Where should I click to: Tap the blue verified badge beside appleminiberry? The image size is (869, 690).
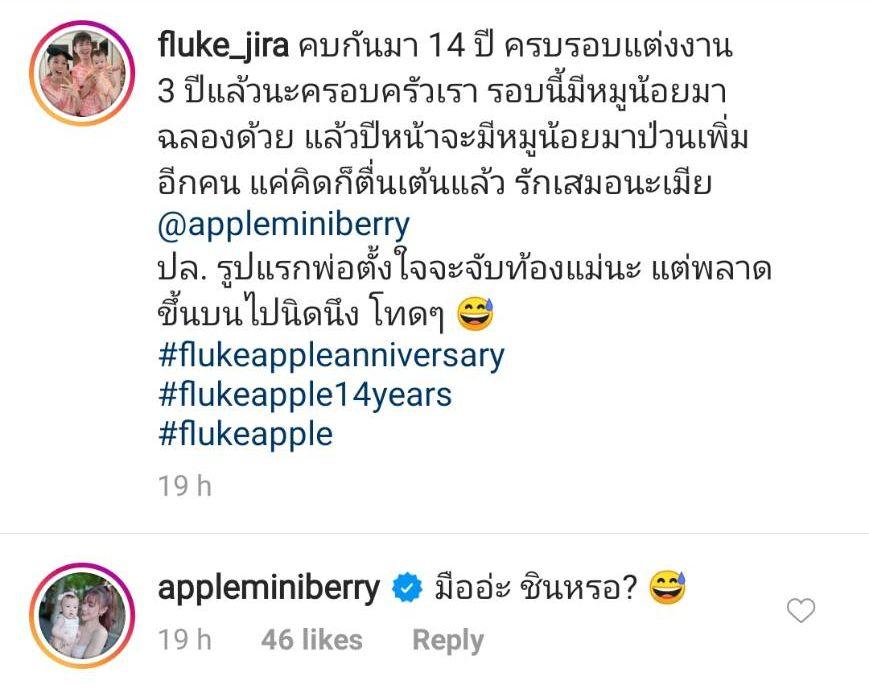coord(407,587)
